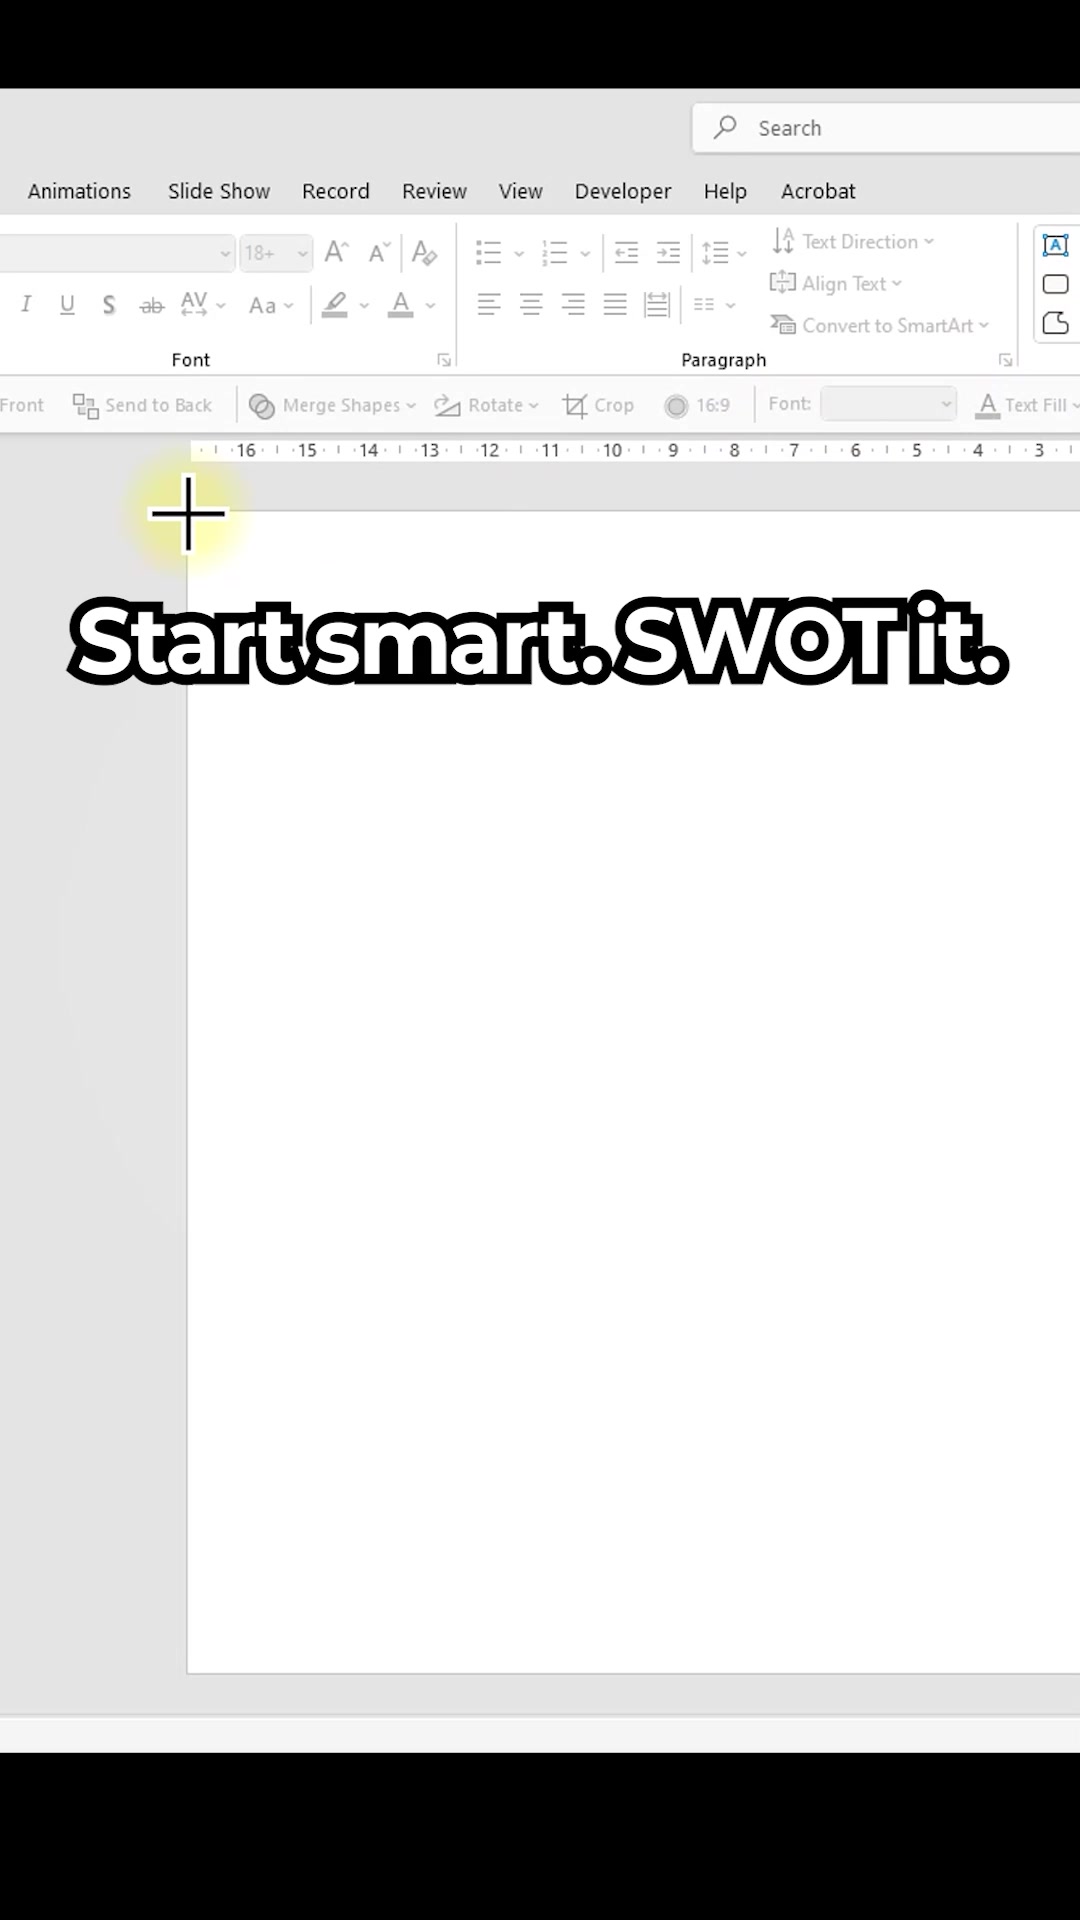Open the Rotate dropdown
This screenshot has height=1920, width=1080.
coord(486,405)
